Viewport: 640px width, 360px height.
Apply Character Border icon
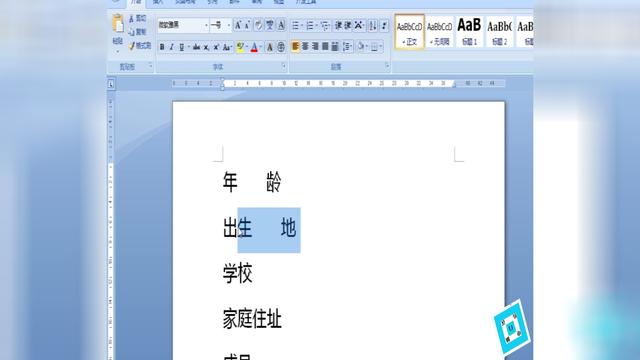tap(281, 25)
